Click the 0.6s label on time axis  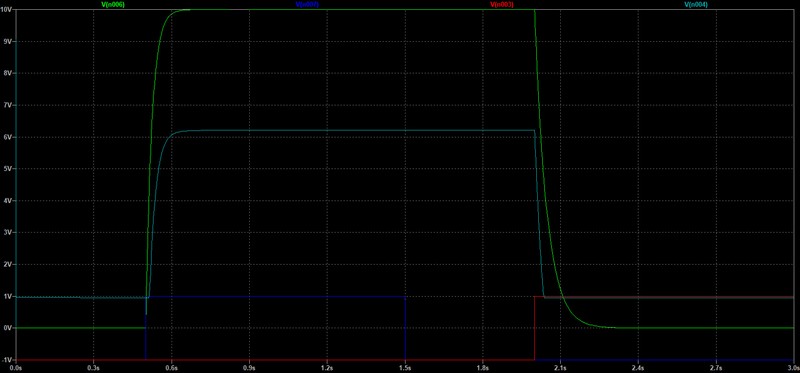pos(172,367)
